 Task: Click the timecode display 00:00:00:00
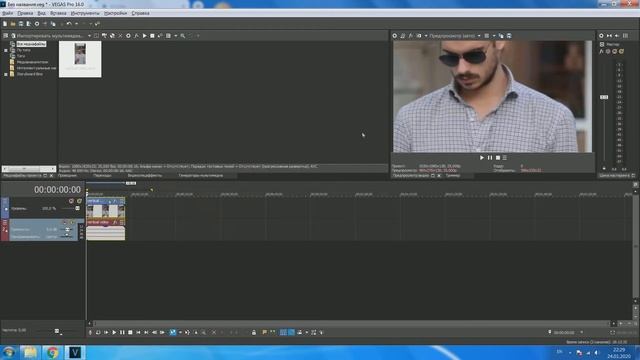click(x=57, y=190)
